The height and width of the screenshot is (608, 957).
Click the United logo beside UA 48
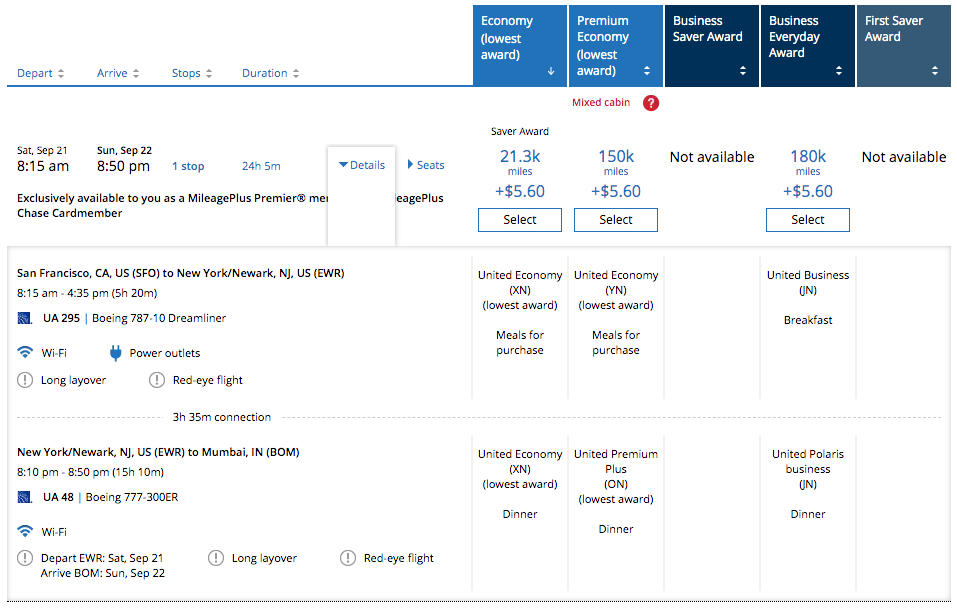(x=25, y=497)
